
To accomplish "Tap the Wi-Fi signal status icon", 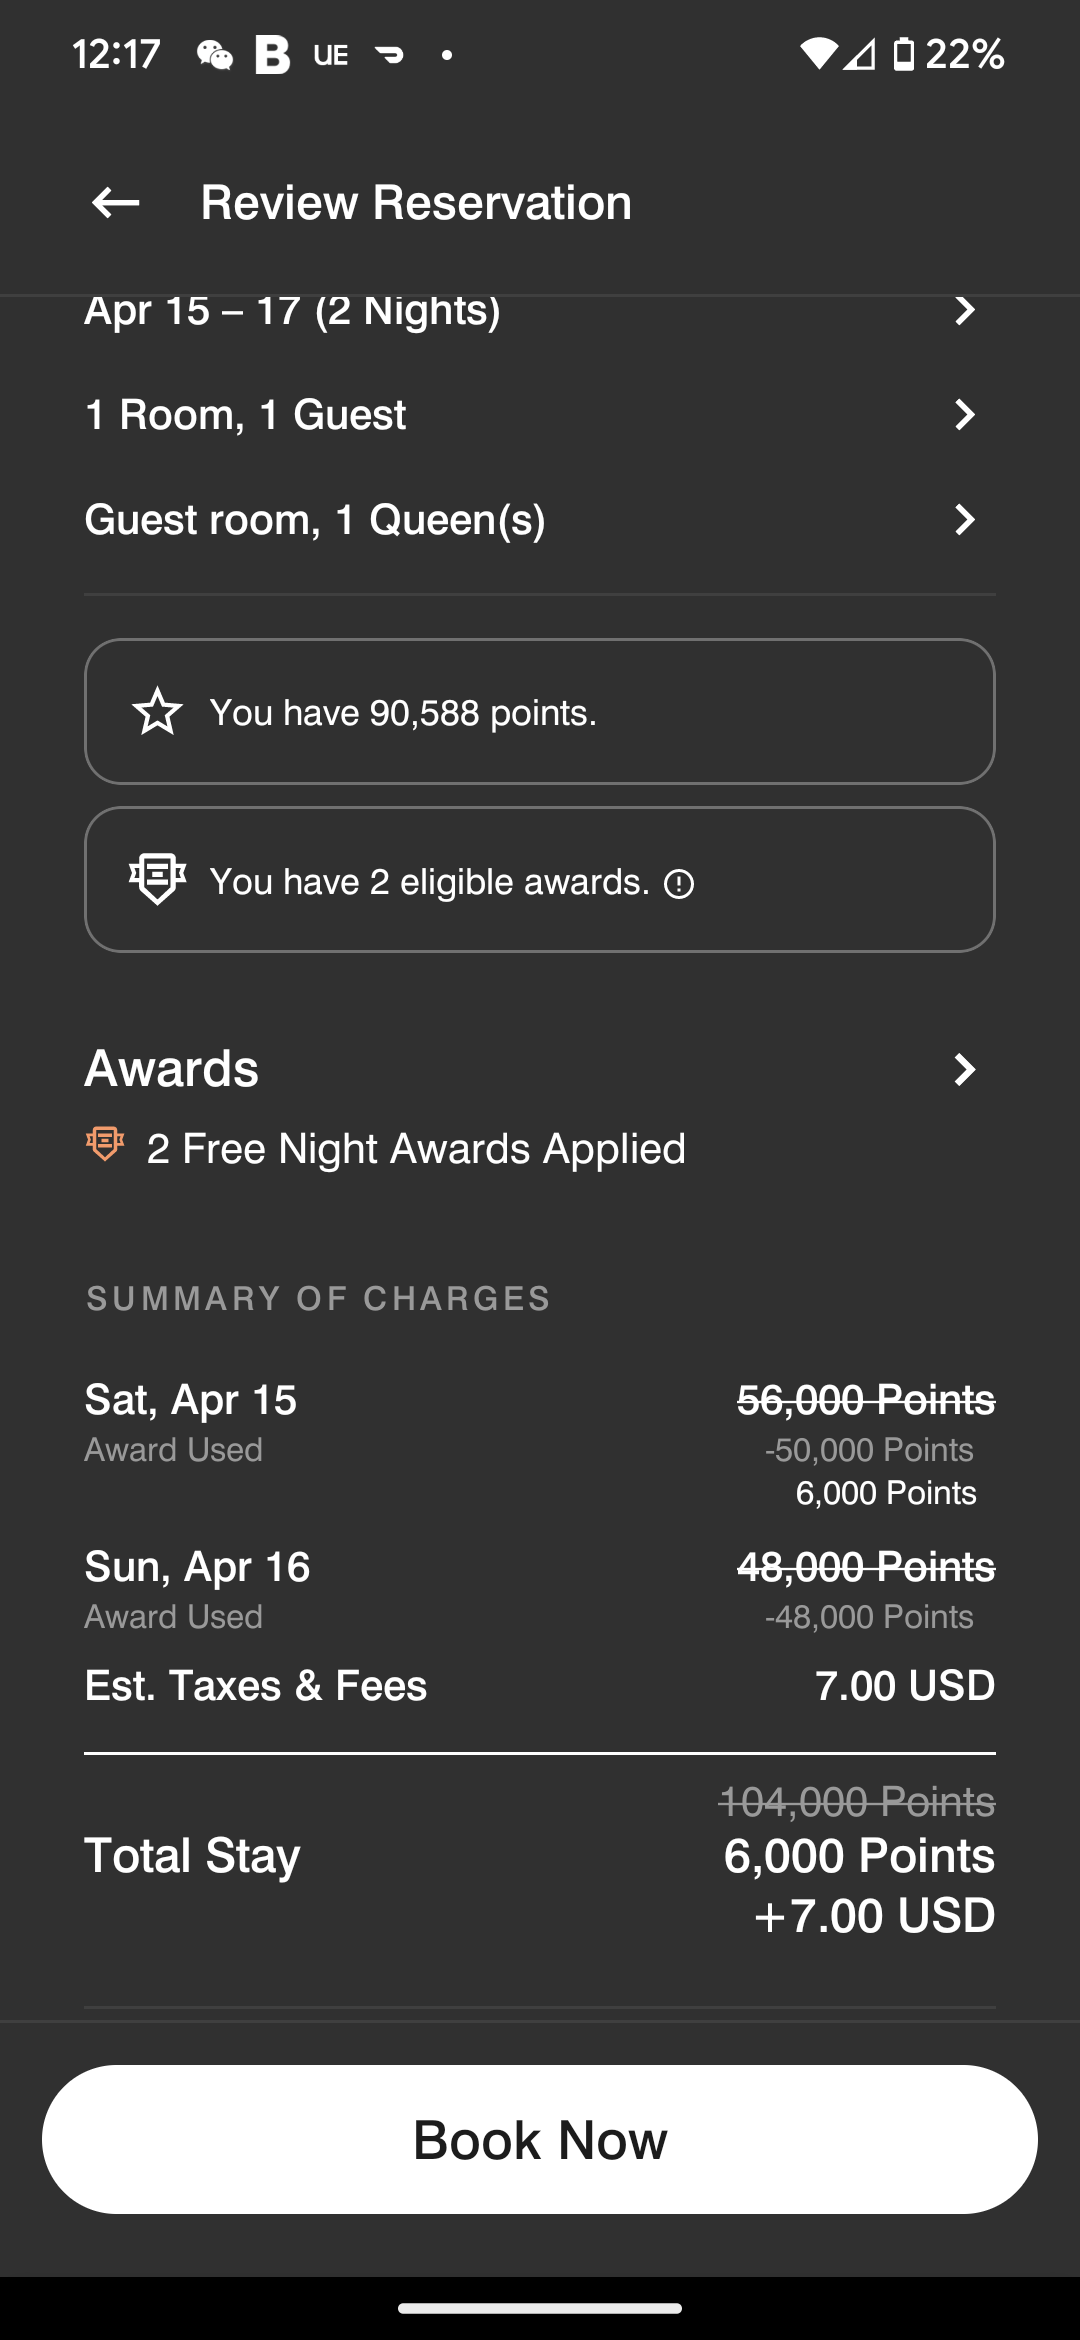I will coord(818,55).
